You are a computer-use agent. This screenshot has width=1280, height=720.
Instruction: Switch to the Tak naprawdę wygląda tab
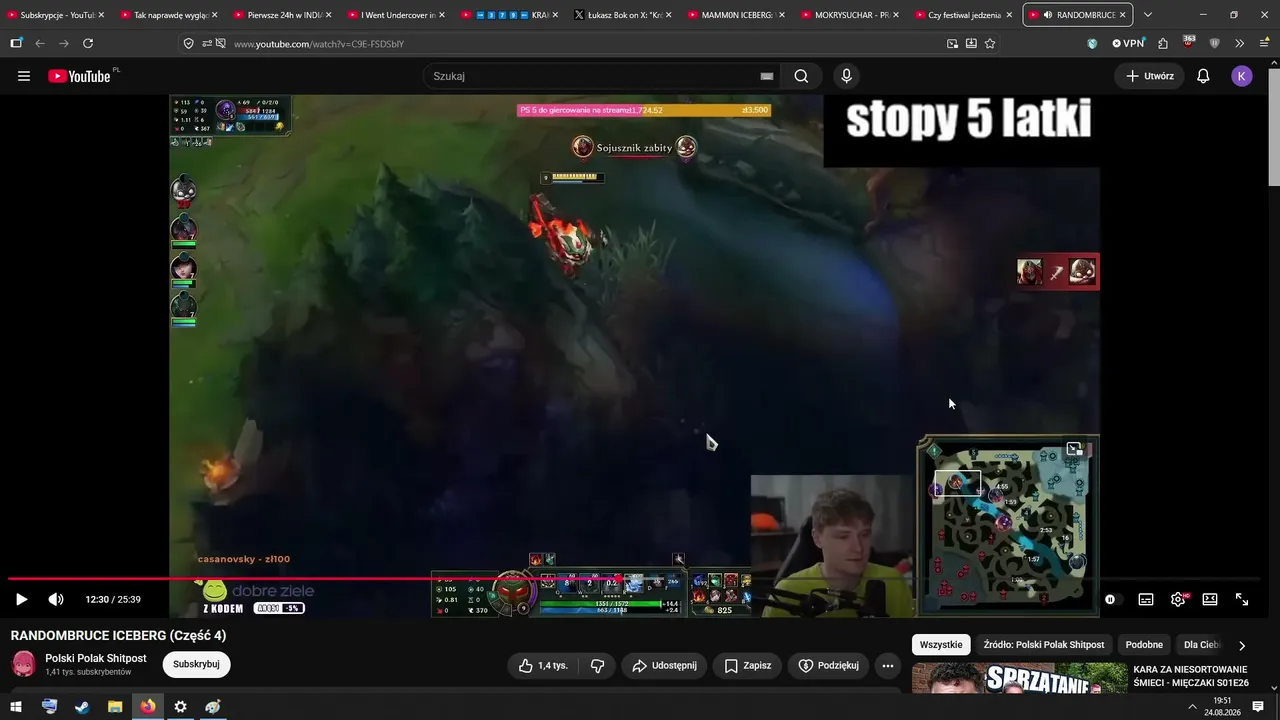(170, 15)
